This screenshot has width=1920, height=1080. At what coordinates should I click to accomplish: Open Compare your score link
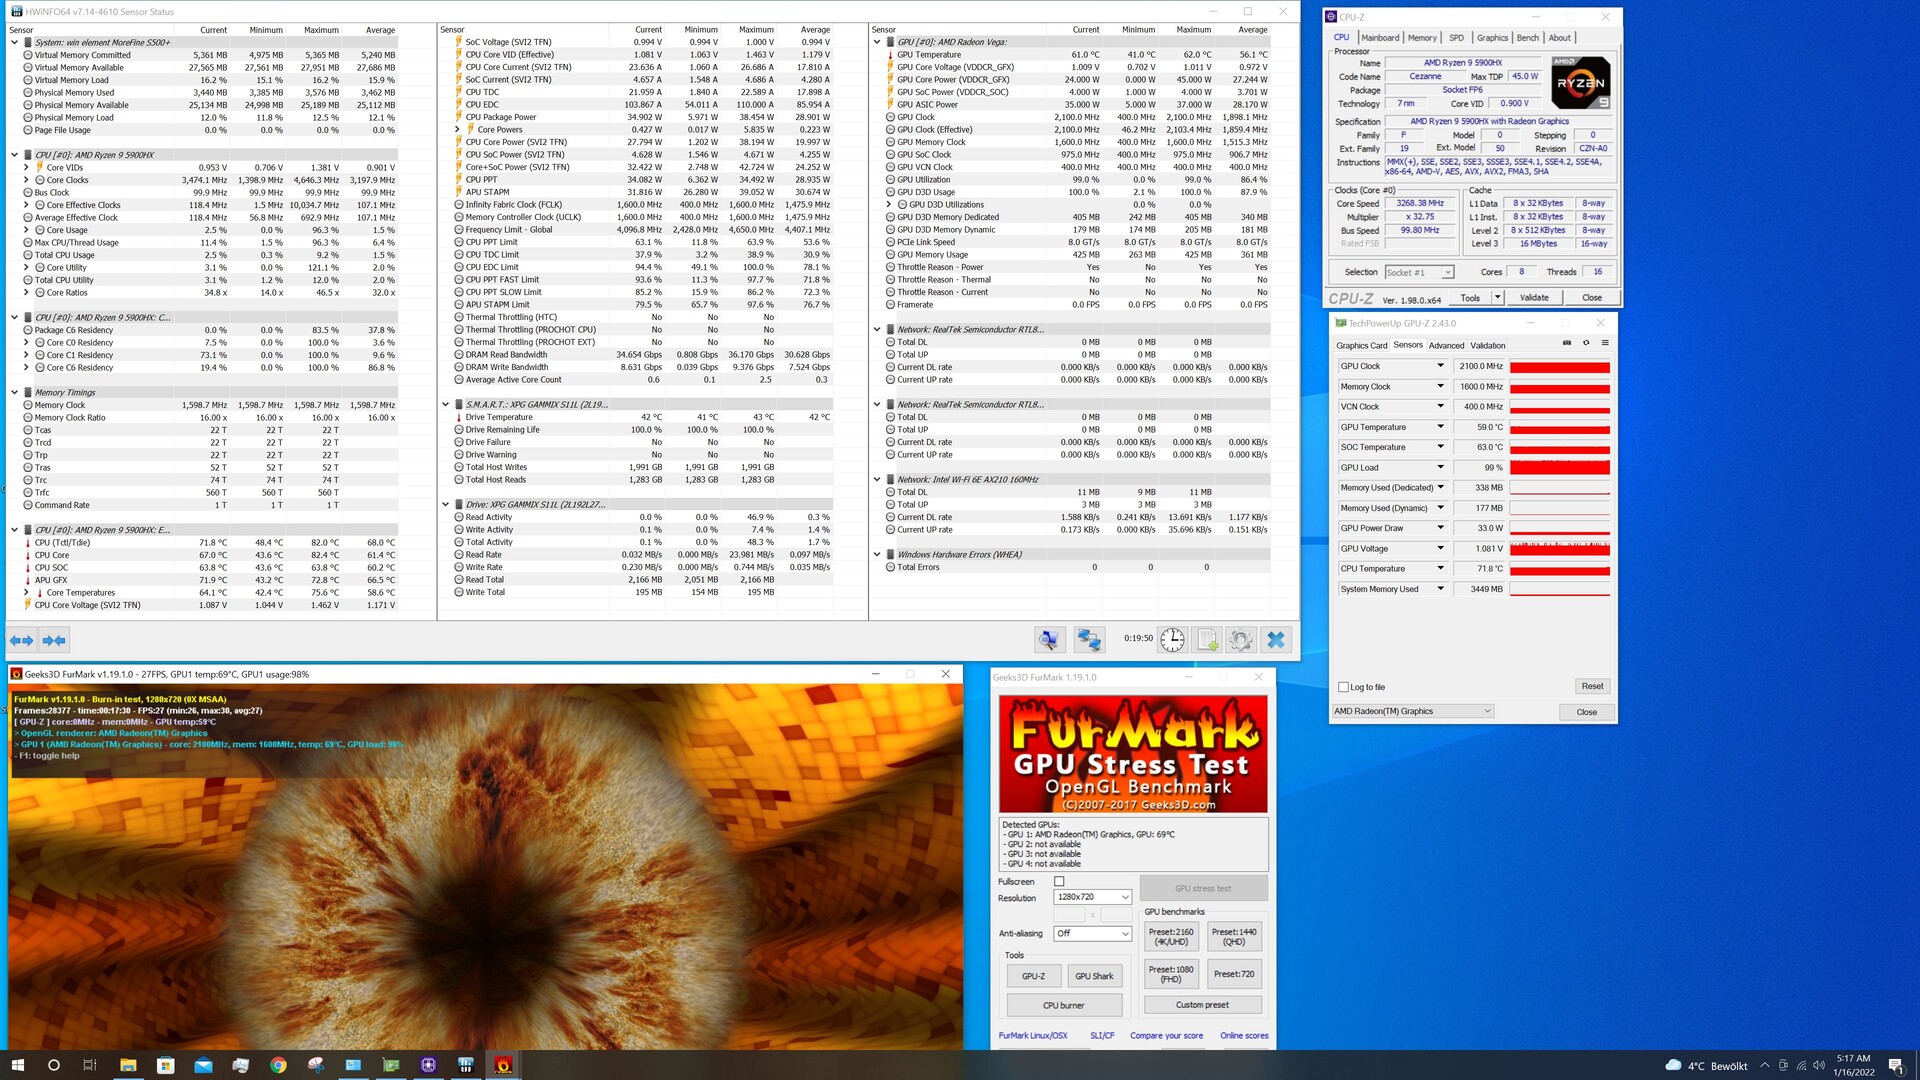point(1166,1036)
